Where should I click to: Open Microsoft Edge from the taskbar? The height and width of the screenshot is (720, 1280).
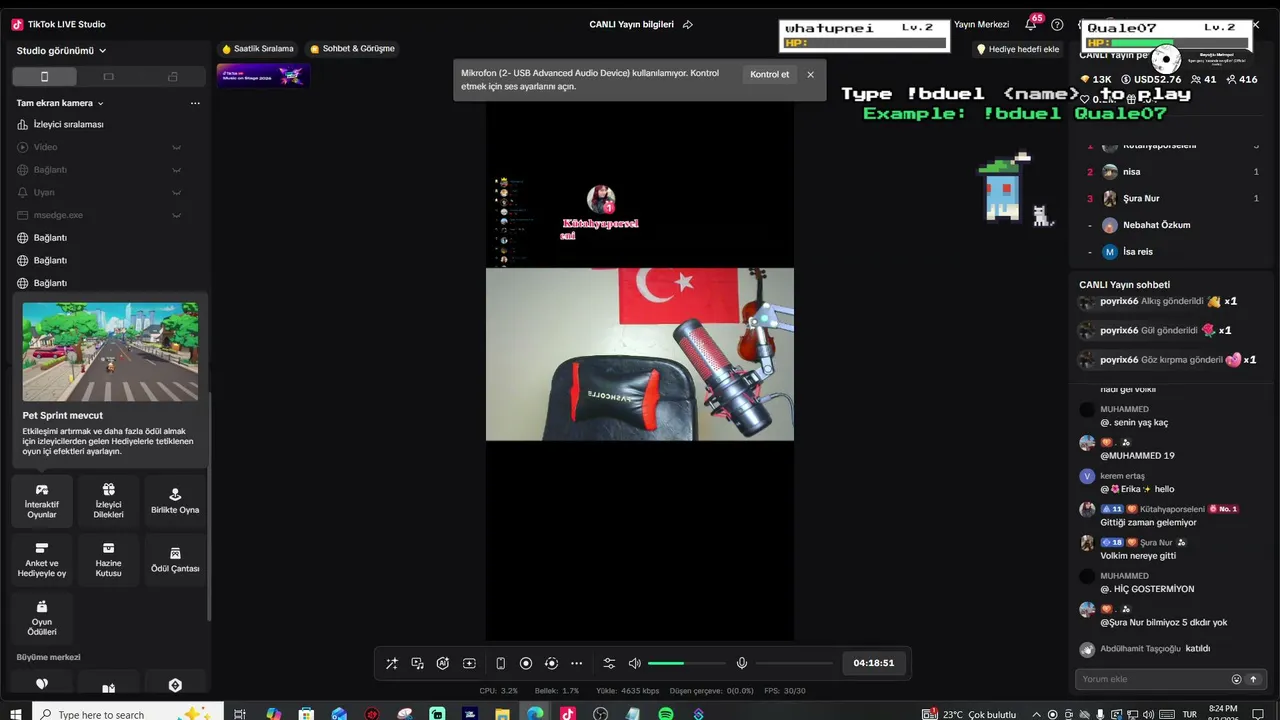point(535,714)
